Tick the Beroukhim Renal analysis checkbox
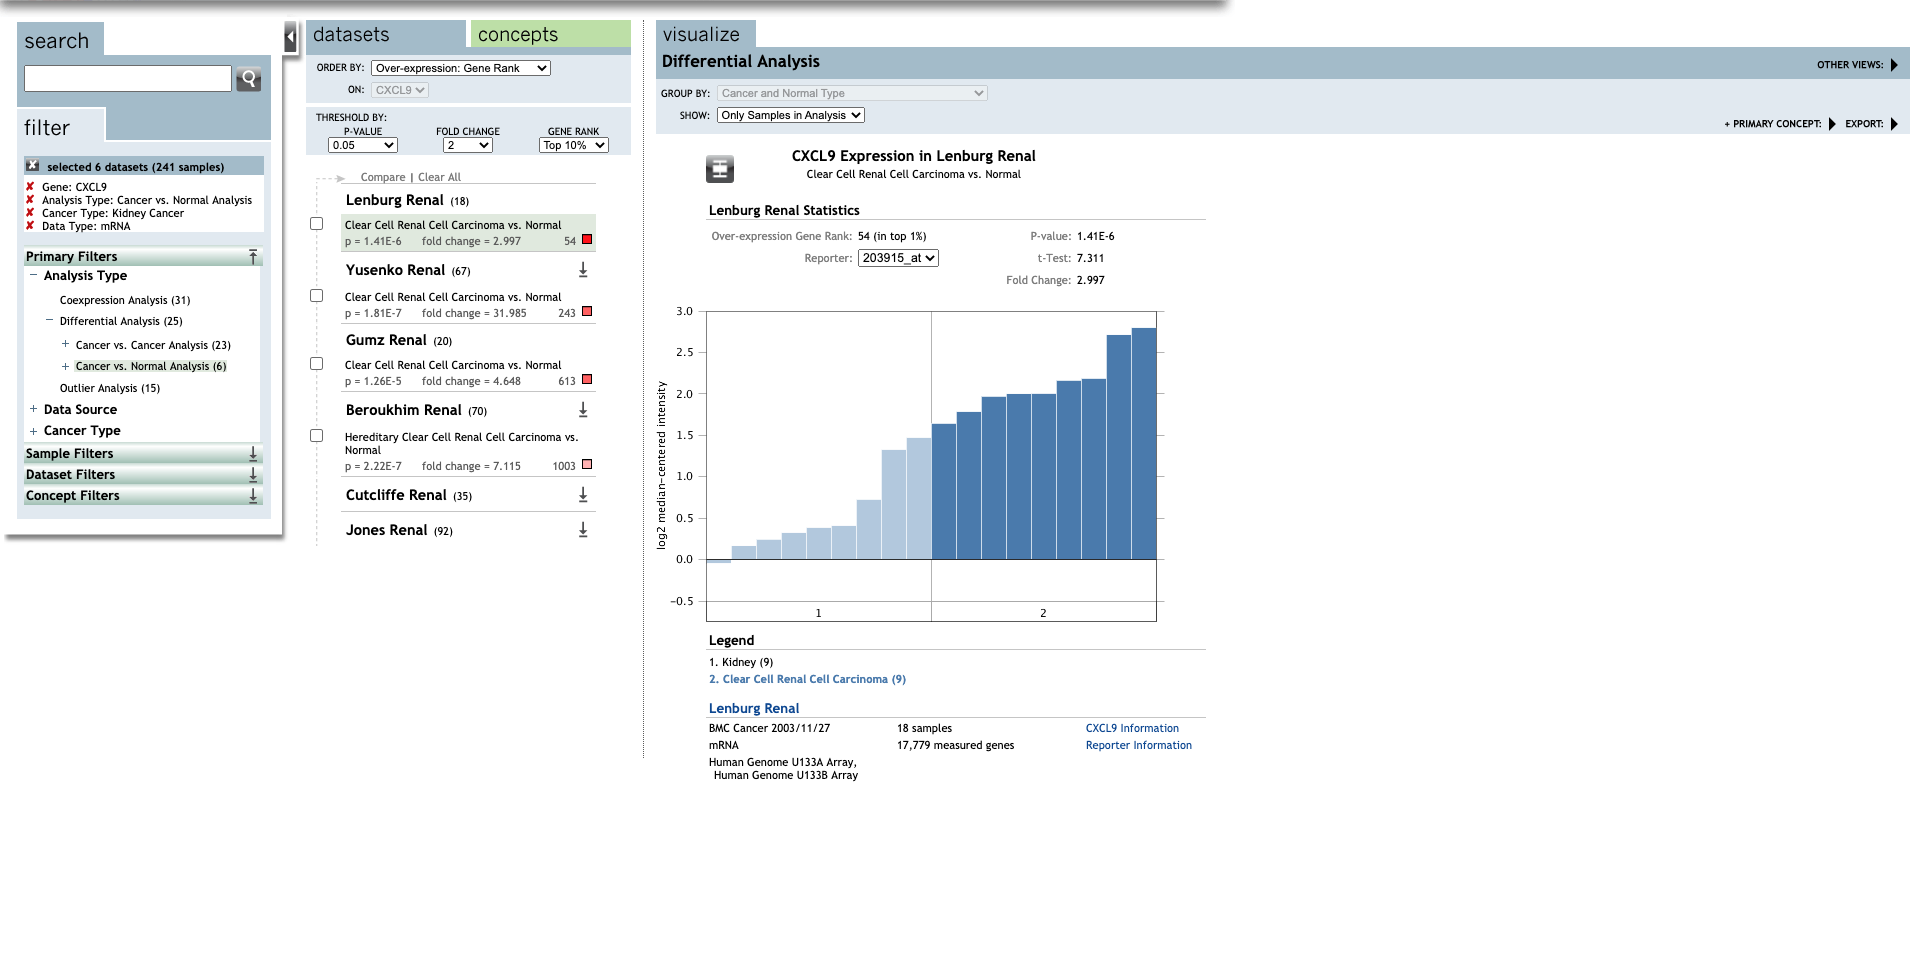Viewport: 1920px width, 965px height. coord(317,436)
